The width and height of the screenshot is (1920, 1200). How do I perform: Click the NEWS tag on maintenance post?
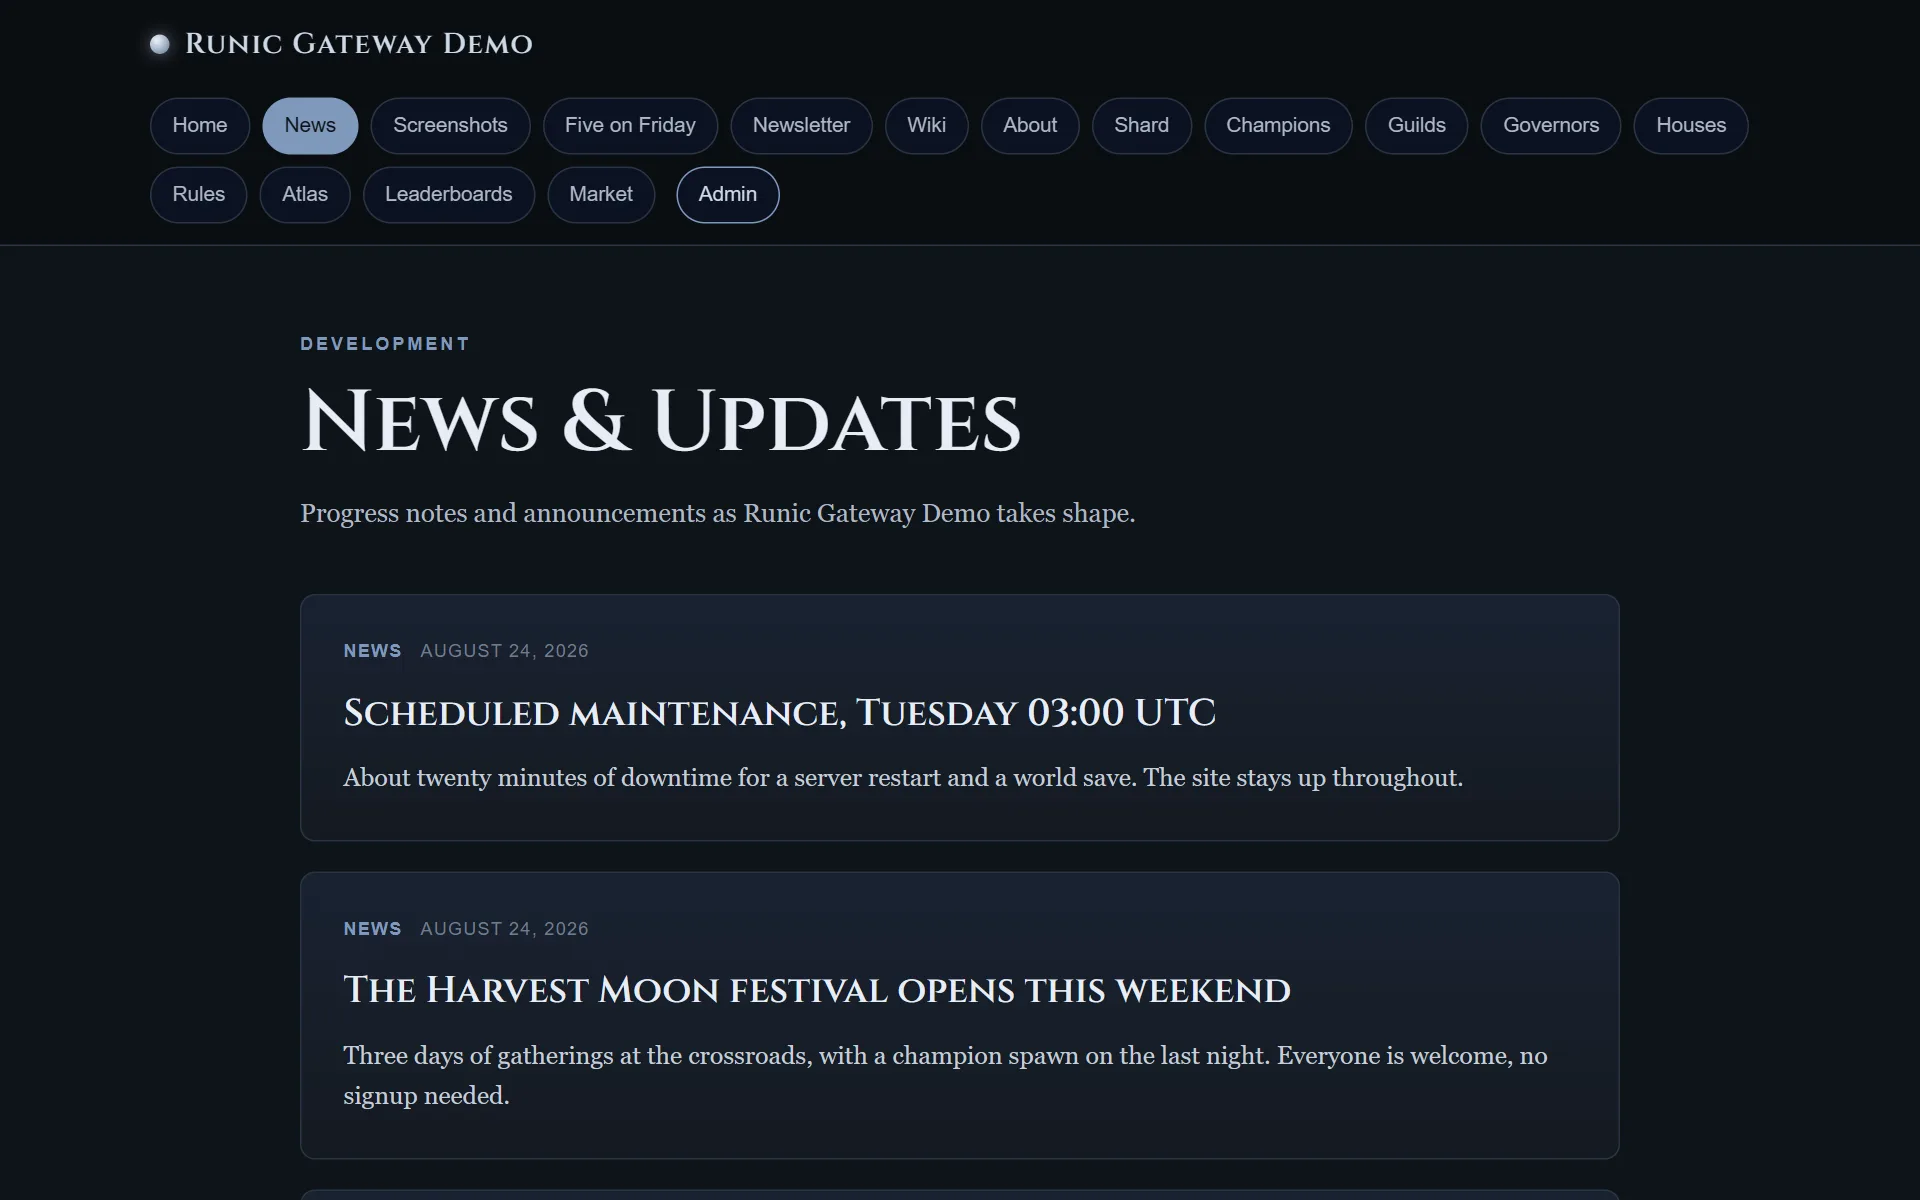pyautogui.click(x=372, y=651)
